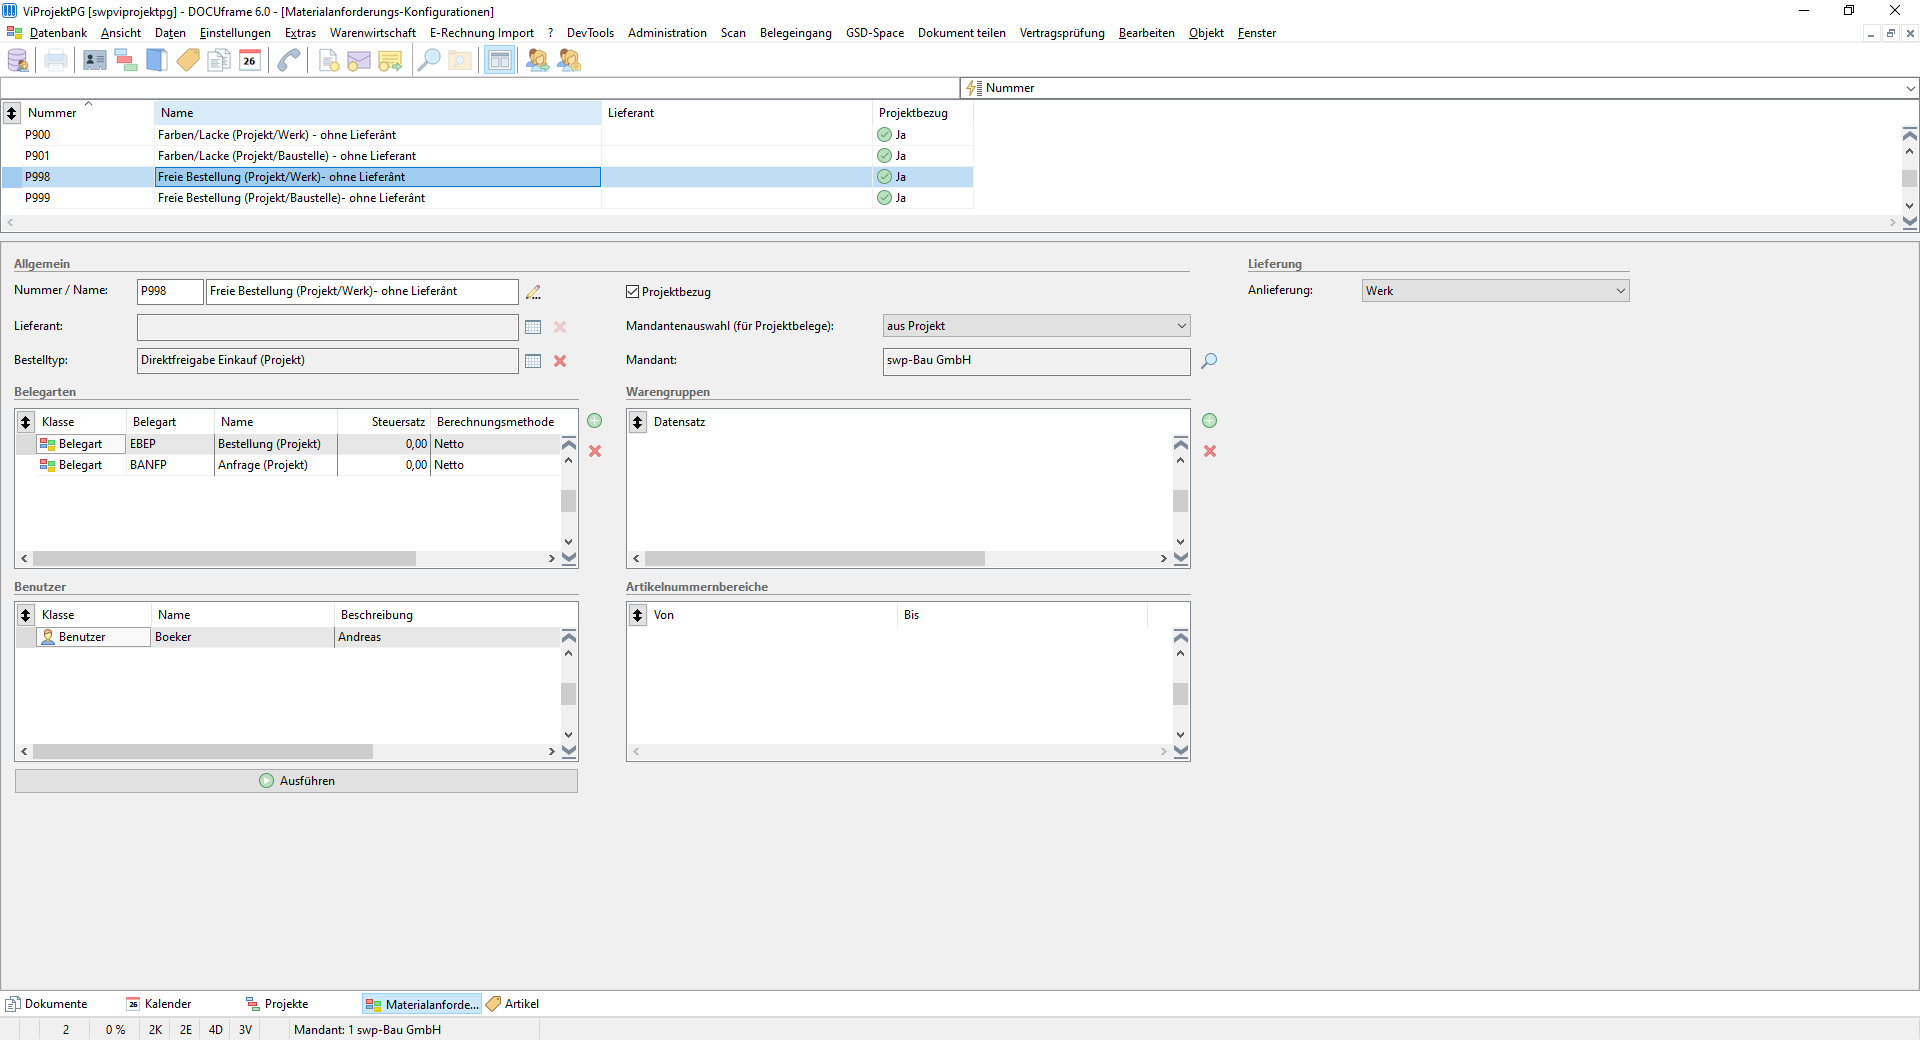Viewport: 1920px width, 1040px height.
Task: Add a Belegart with the green plus
Action: [x=595, y=421]
